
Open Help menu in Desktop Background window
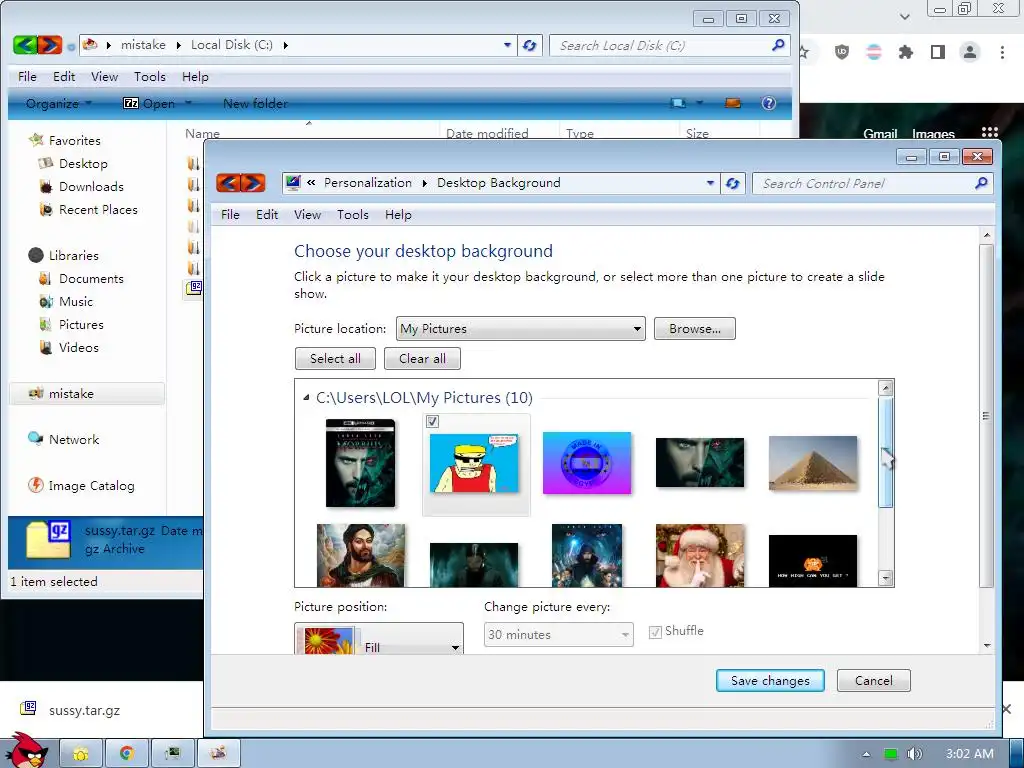pyautogui.click(x=398, y=215)
